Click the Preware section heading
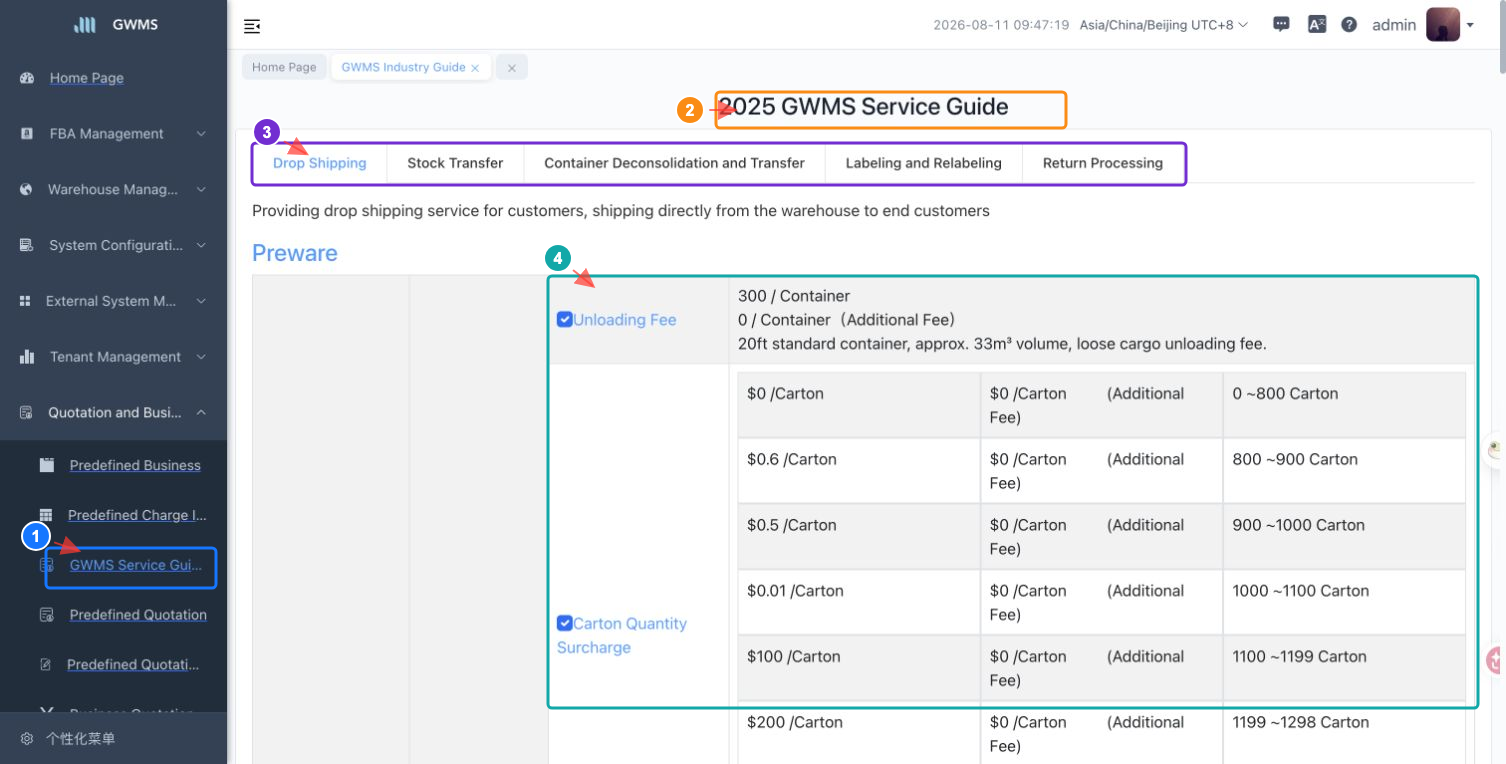1506x764 pixels. tap(295, 253)
